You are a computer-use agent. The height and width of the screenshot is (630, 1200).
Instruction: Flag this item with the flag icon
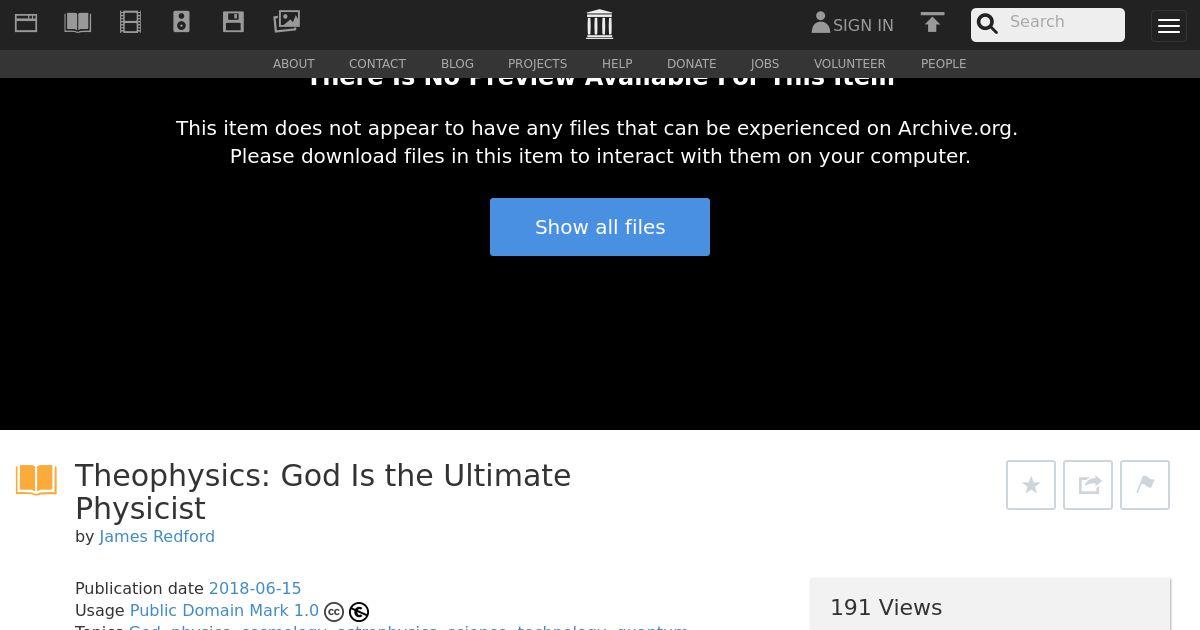coord(1145,485)
